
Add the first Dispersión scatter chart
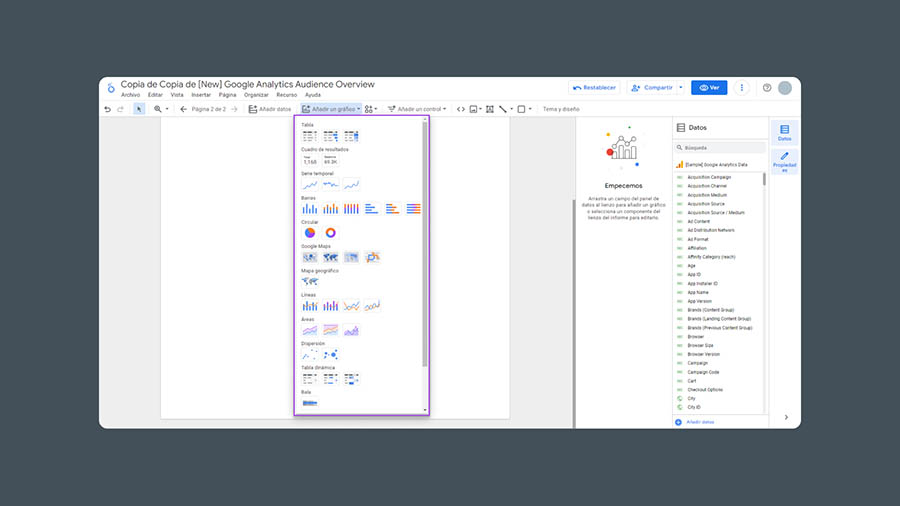(x=310, y=355)
